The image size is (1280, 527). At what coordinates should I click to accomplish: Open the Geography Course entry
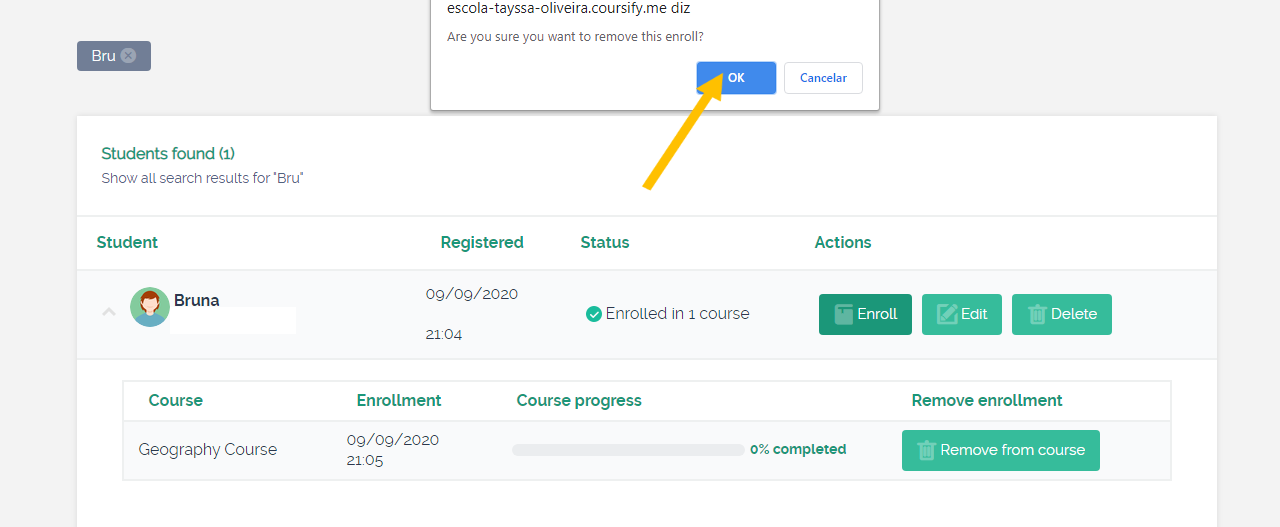(x=208, y=450)
